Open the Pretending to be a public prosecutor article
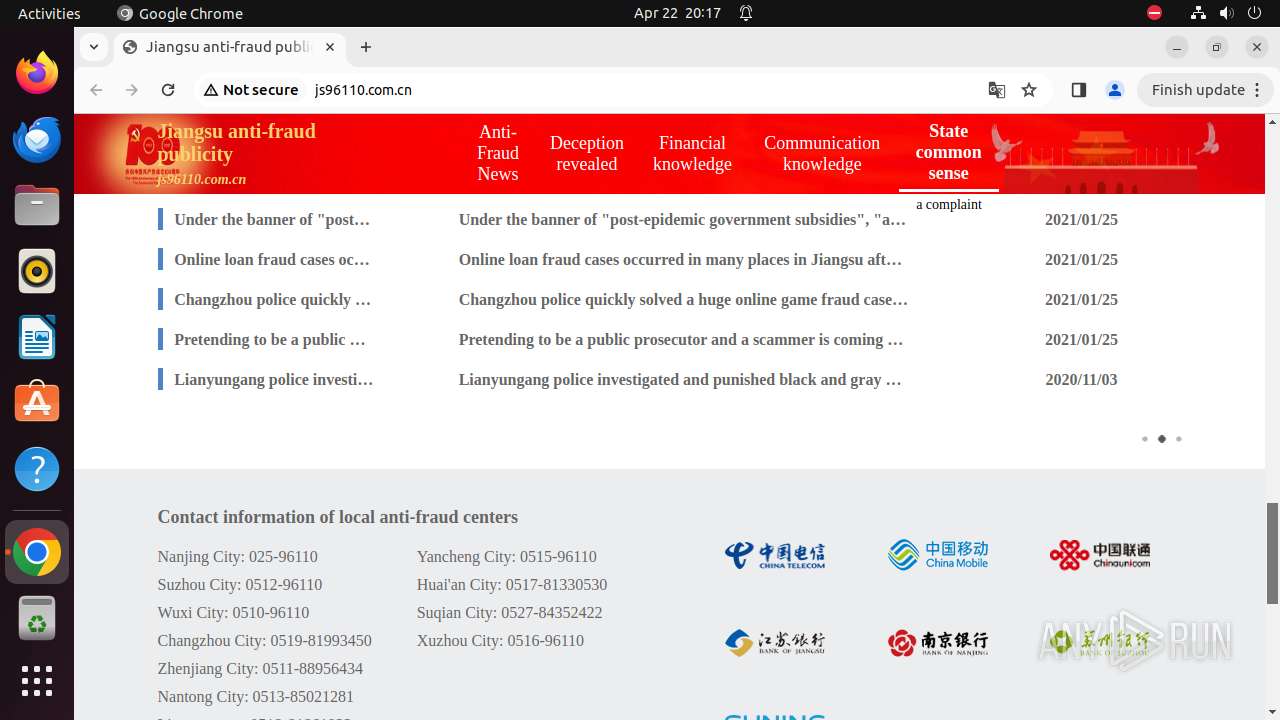This screenshot has width=1280, height=720. [x=681, y=340]
